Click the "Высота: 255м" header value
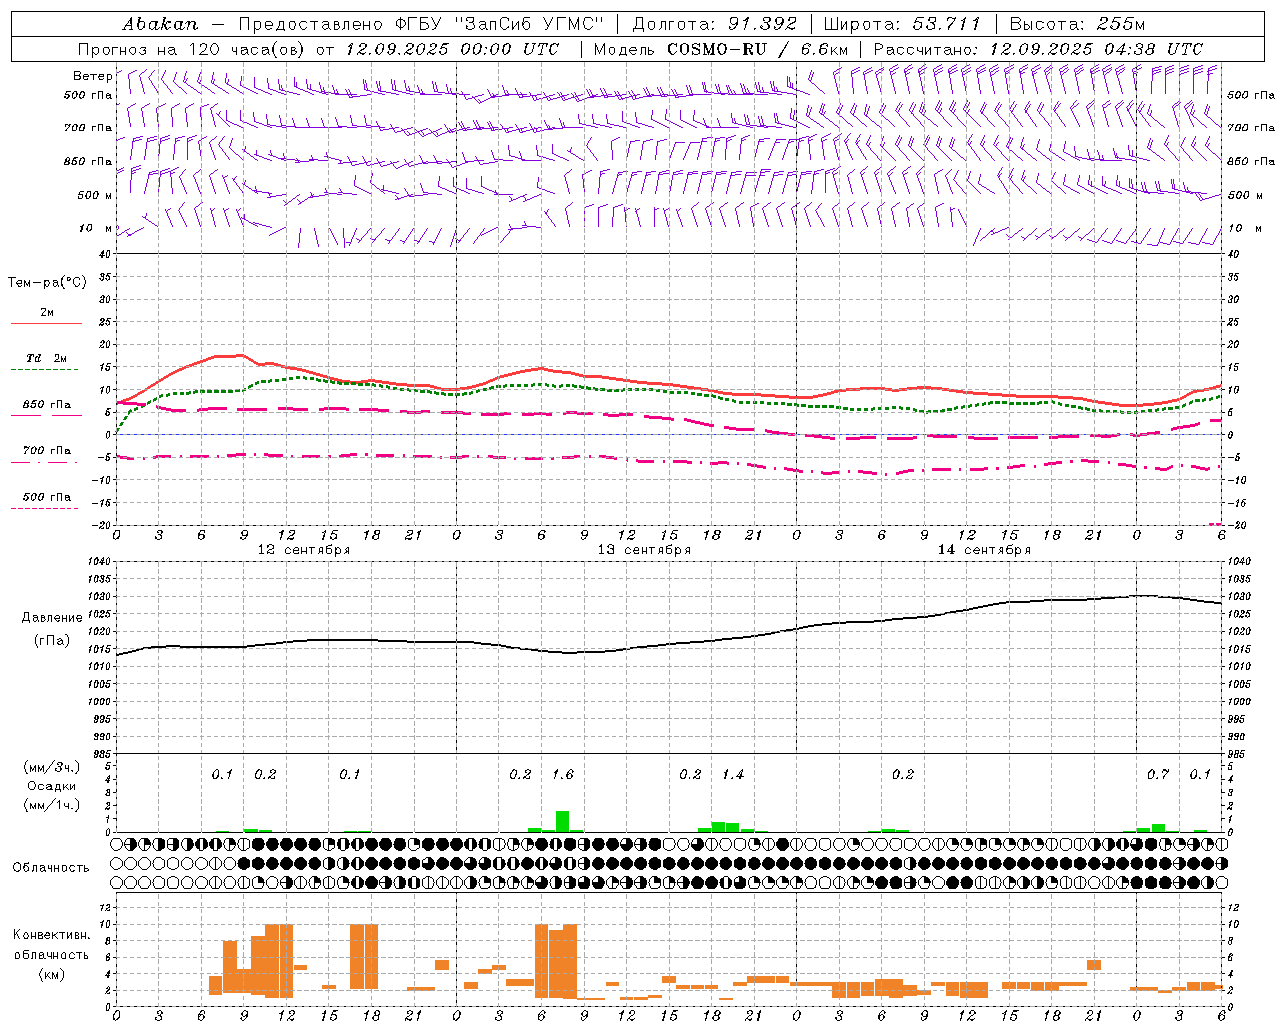1280x1024 pixels. [x=1077, y=23]
